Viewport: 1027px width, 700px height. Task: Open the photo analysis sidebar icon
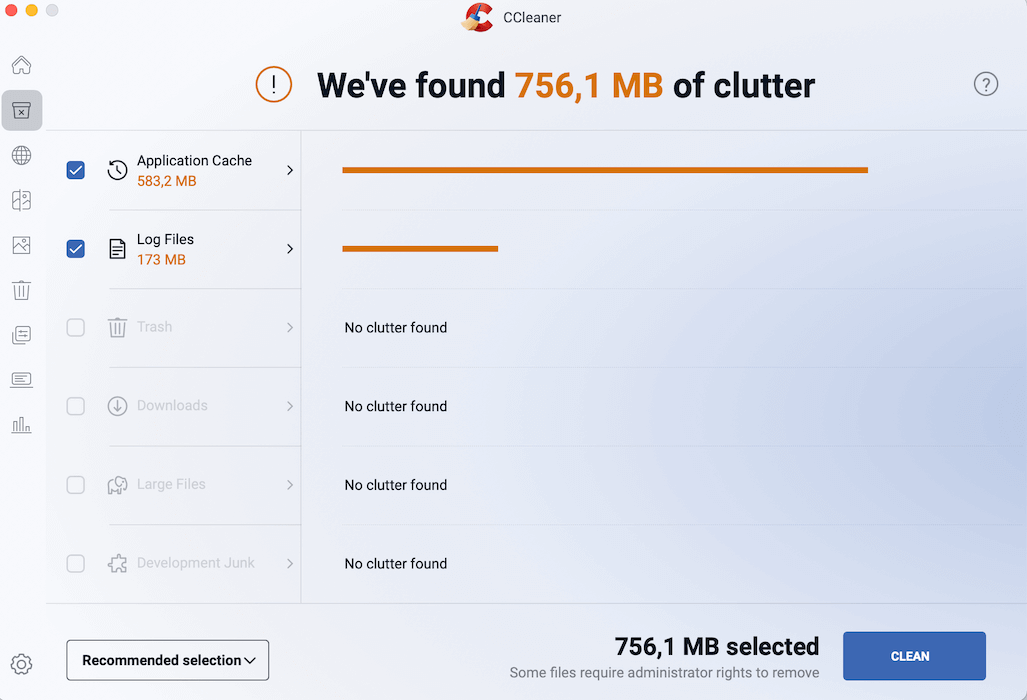(21, 245)
